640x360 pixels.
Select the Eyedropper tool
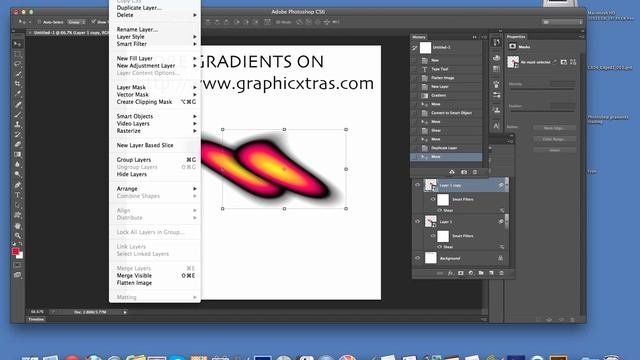pos(18,94)
